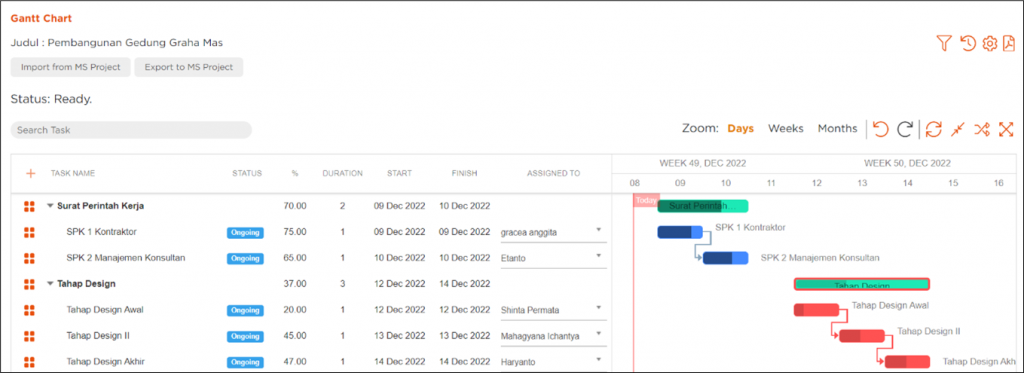Select the blue SPK 1 Kontraktor bar
Image resolution: width=1024 pixels, height=373 pixels.
(680, 232)
